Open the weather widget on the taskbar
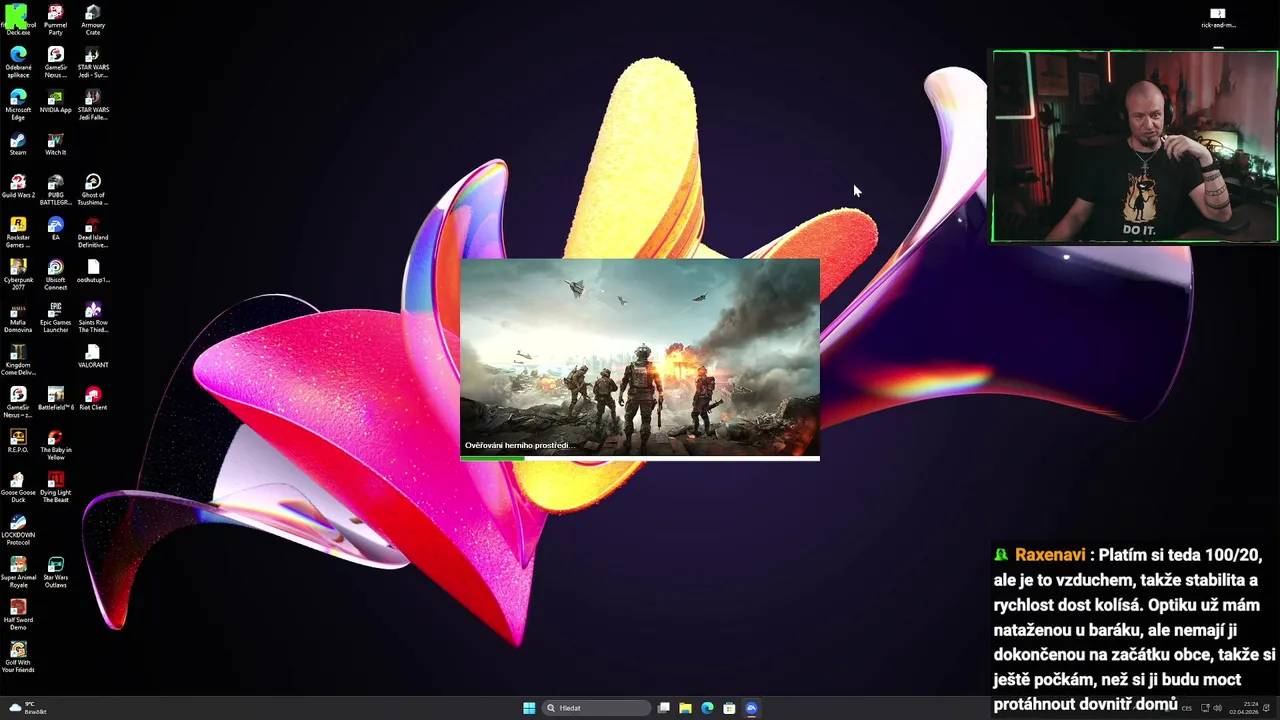Image resolution: width=1280 pixels, height=720 pixels. point(26,708)
